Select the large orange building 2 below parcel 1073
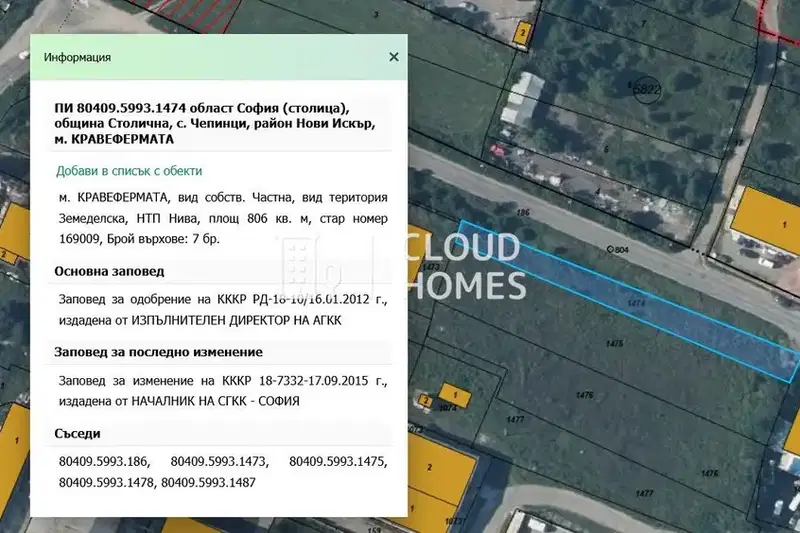800x533 pixels. [x=439, y=467]
